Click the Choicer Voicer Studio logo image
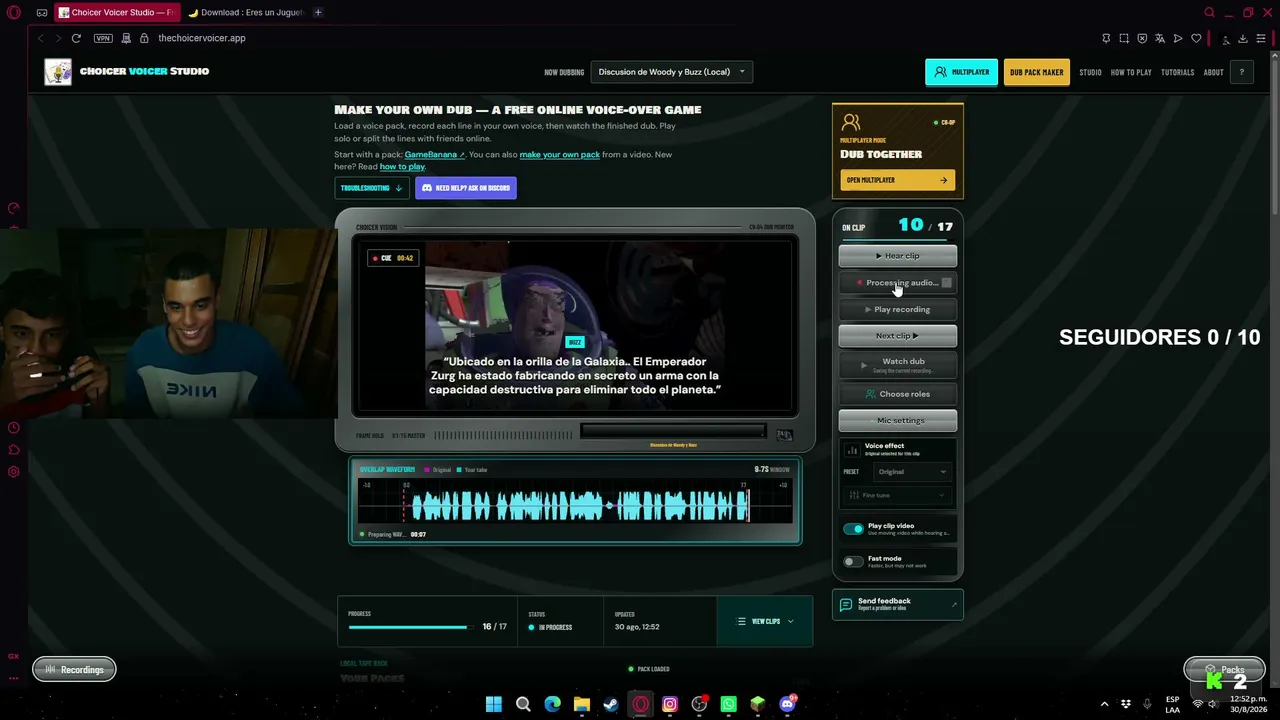The image size is (1280, 720). tap(58, 72)
